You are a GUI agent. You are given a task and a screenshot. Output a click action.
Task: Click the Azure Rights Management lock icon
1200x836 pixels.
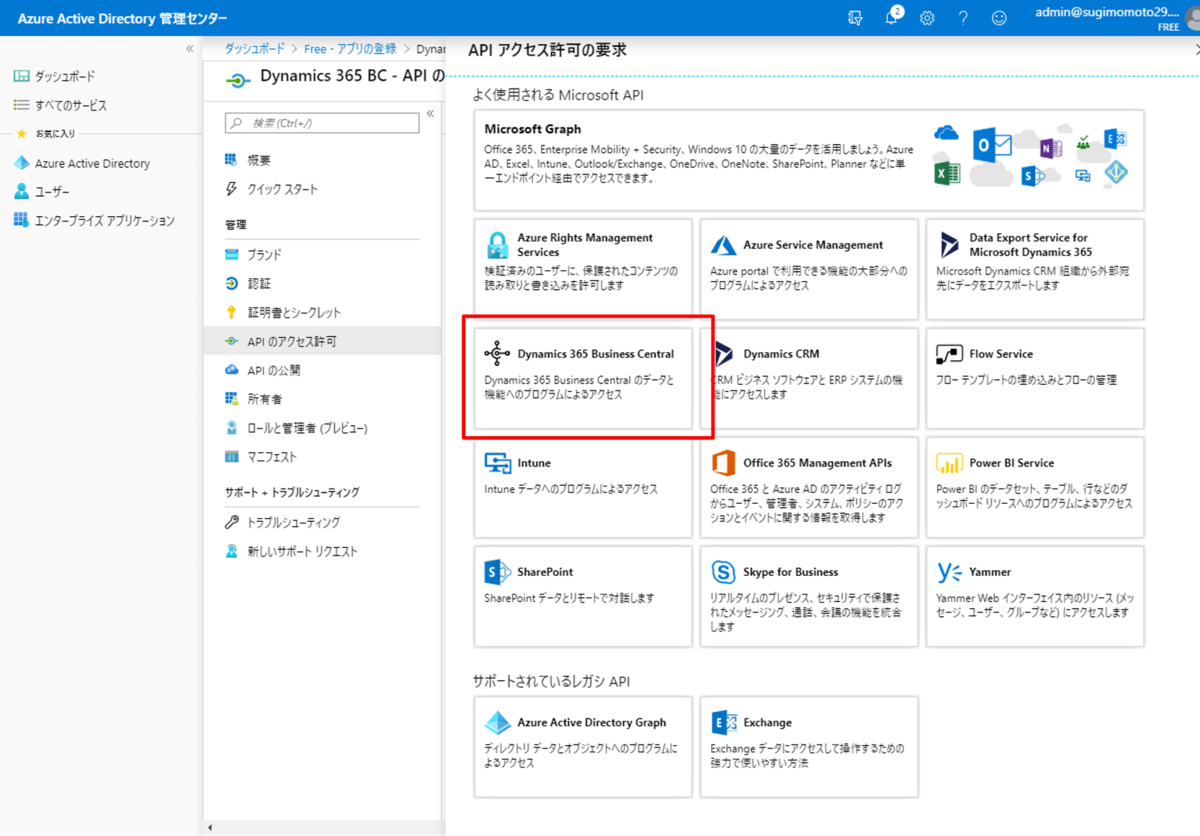497,245
